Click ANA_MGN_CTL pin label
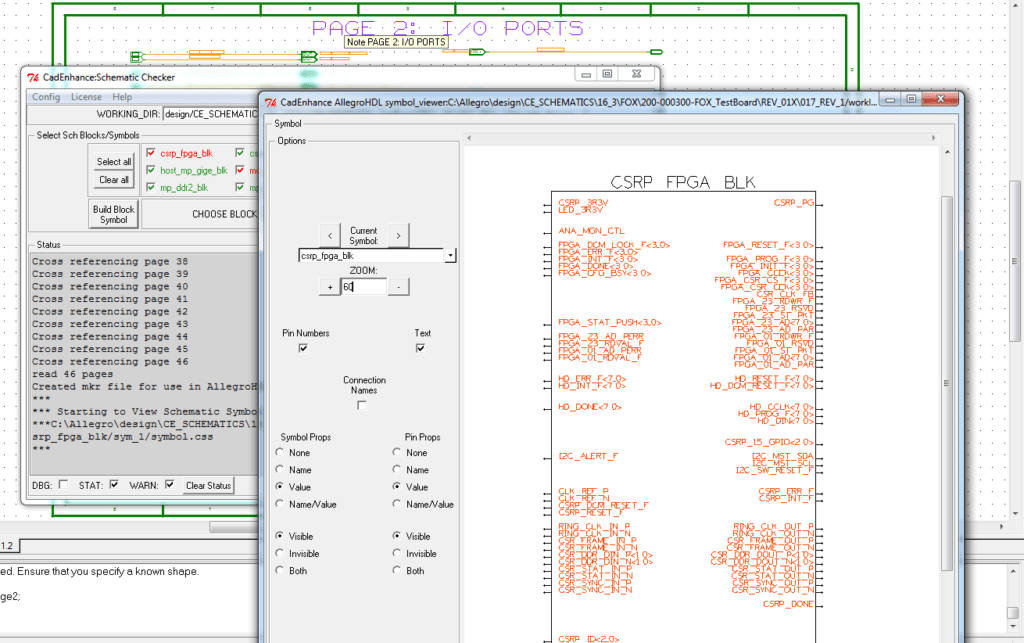The image size is (1024, 643). [x=591, y=231]
